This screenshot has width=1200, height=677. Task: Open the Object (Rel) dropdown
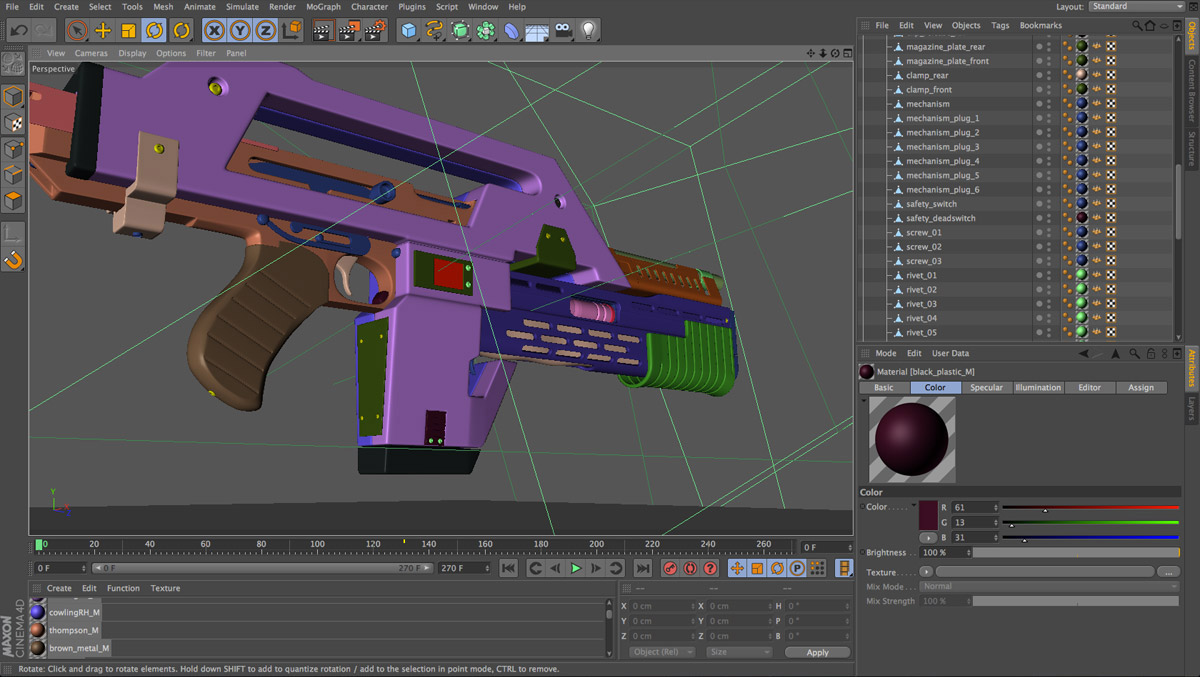click(661, 652)
